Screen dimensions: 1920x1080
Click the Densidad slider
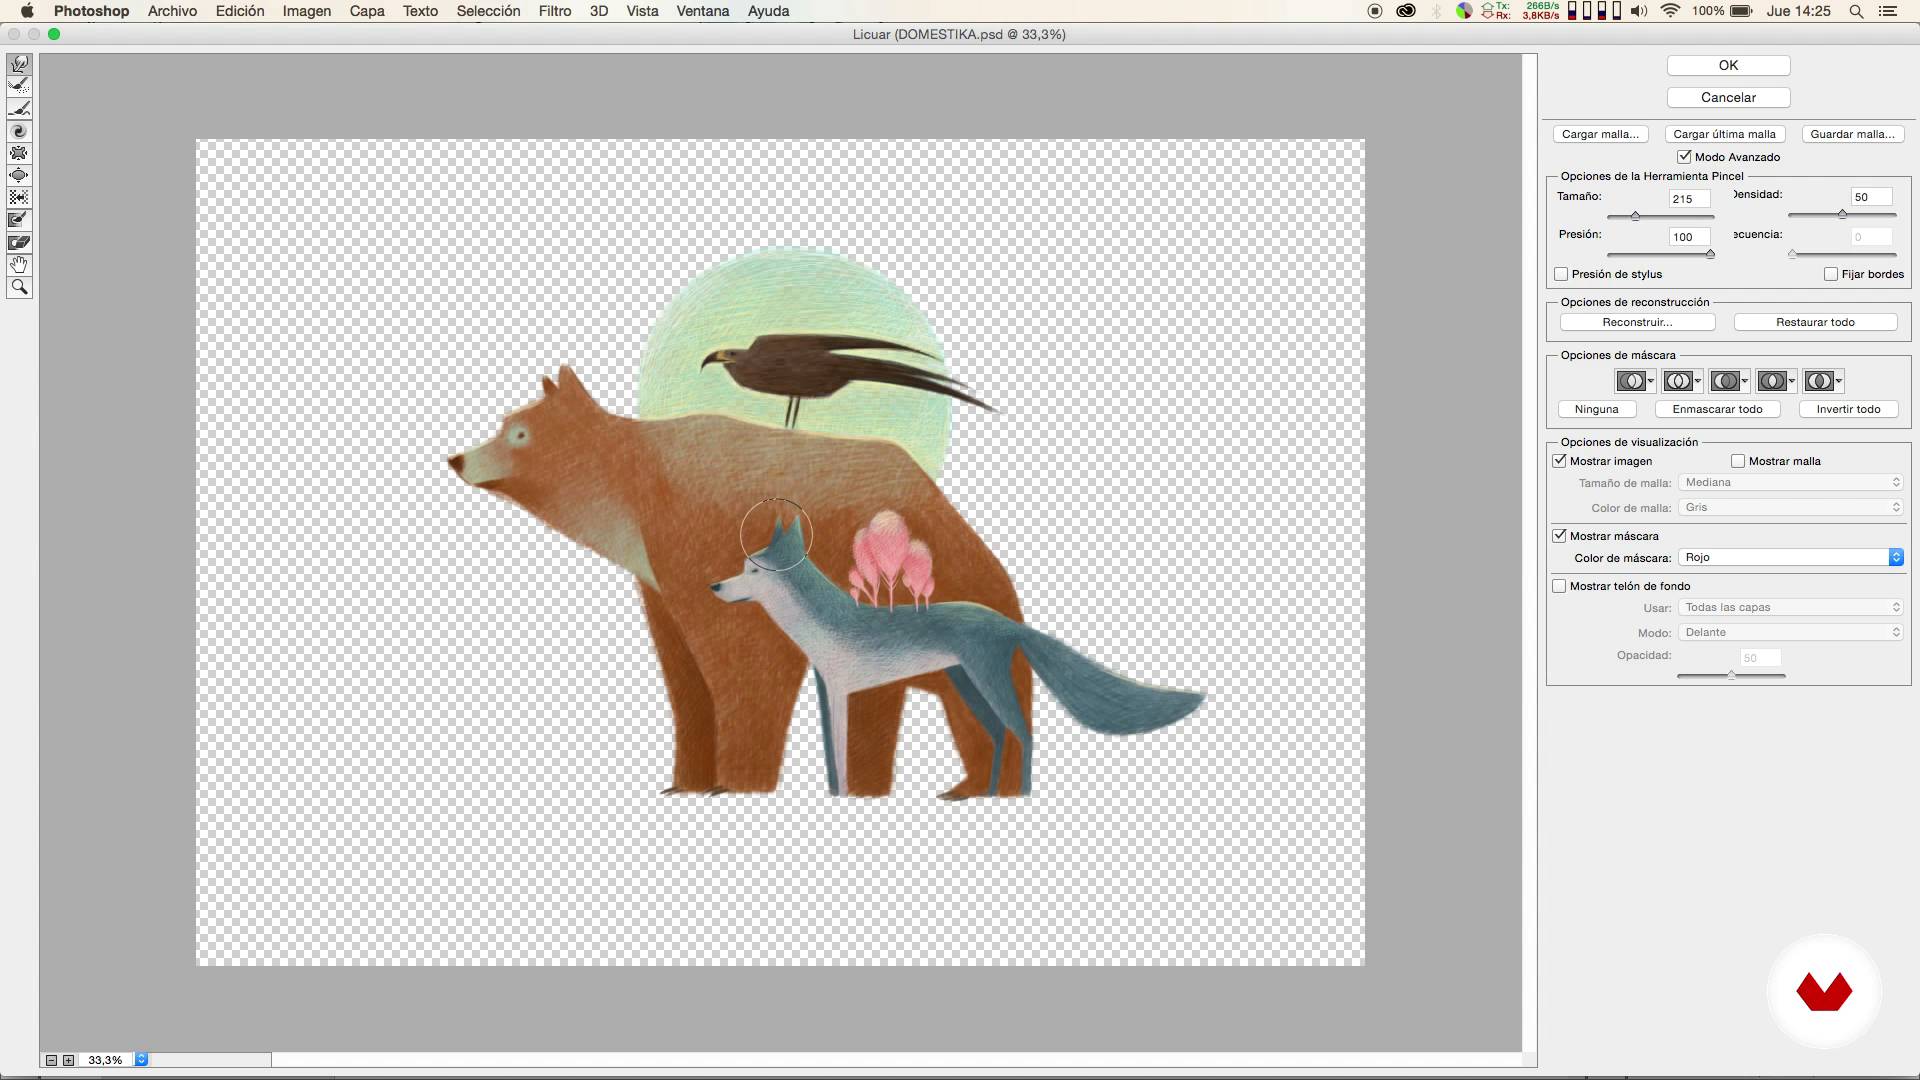click(x=1842, y=214)
